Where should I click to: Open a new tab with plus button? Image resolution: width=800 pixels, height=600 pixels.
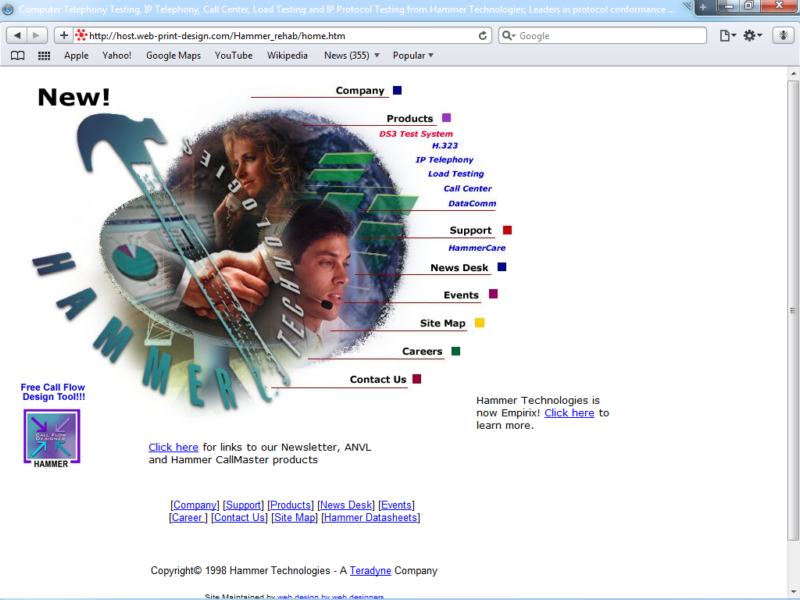point(703,7)
